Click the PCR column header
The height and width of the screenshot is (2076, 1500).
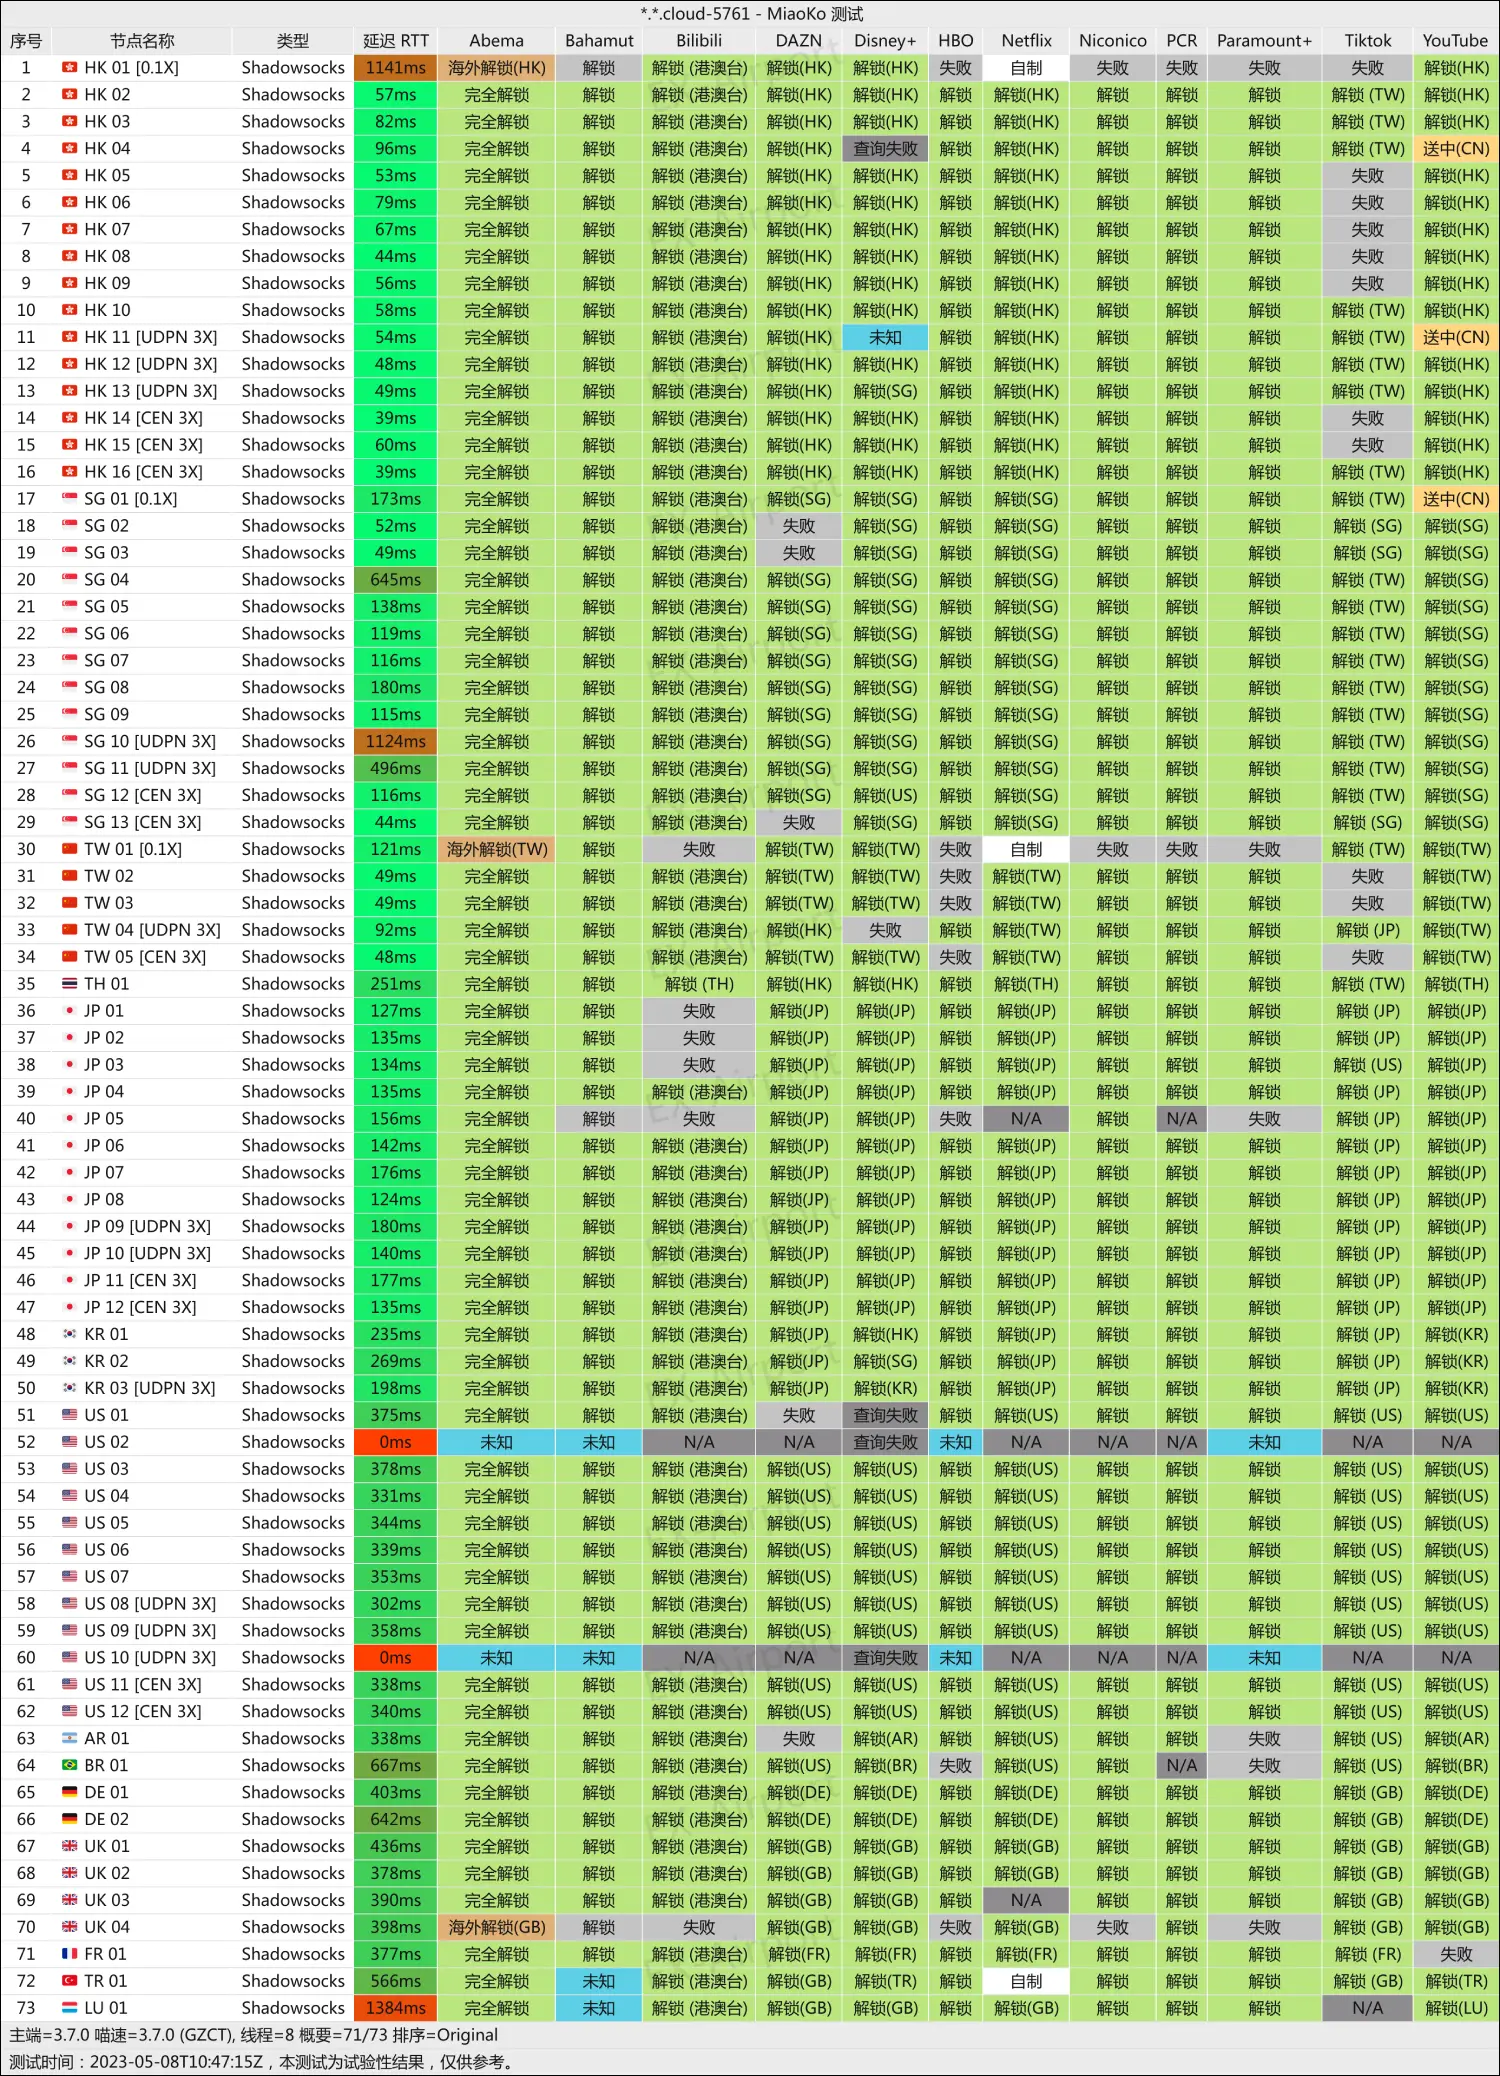(x=1182, y=41)
